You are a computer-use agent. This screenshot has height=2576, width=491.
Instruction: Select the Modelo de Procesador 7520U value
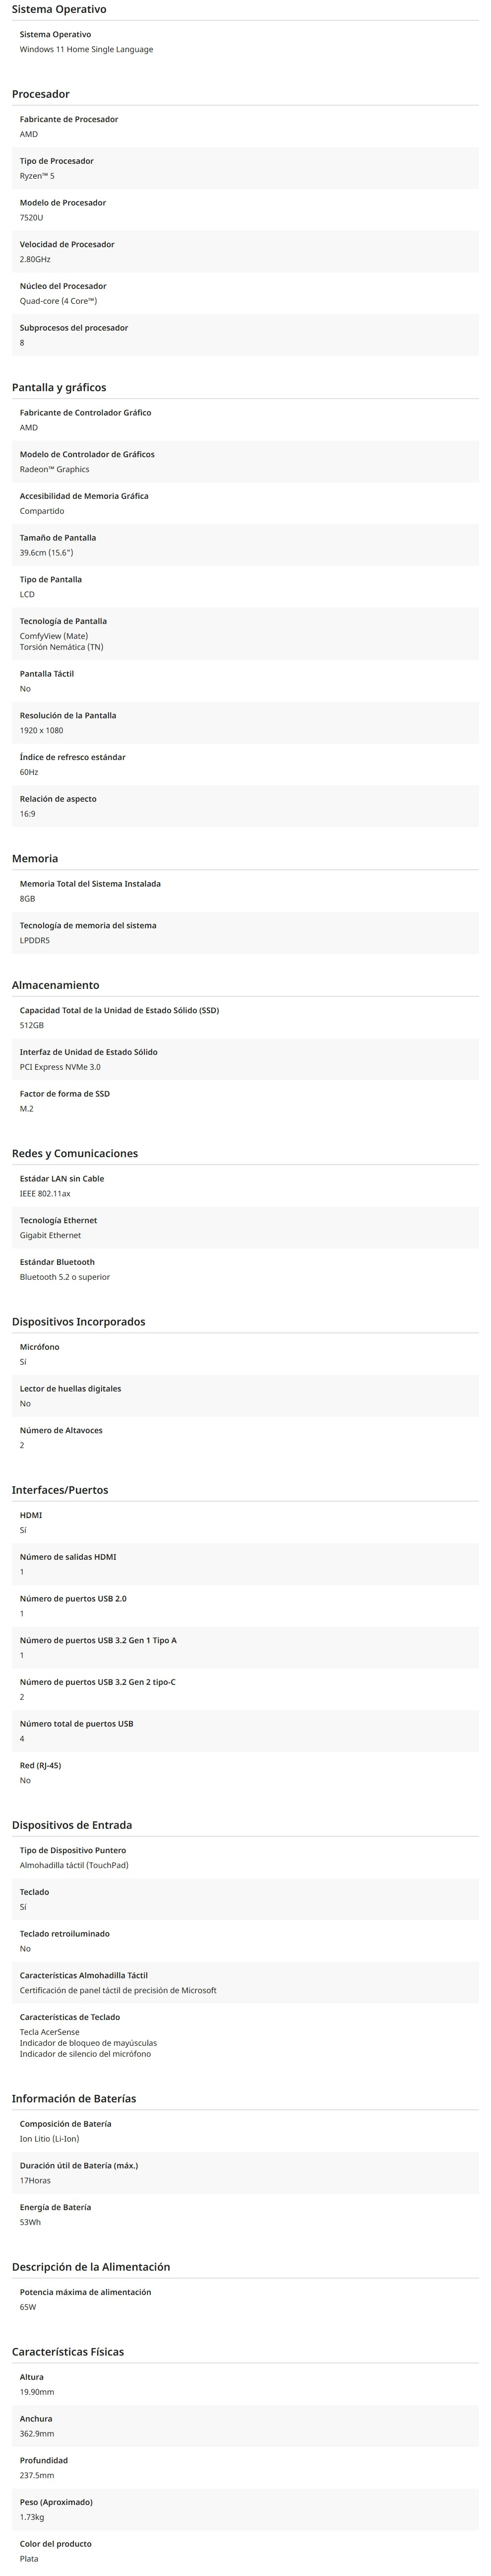[32, 217]
